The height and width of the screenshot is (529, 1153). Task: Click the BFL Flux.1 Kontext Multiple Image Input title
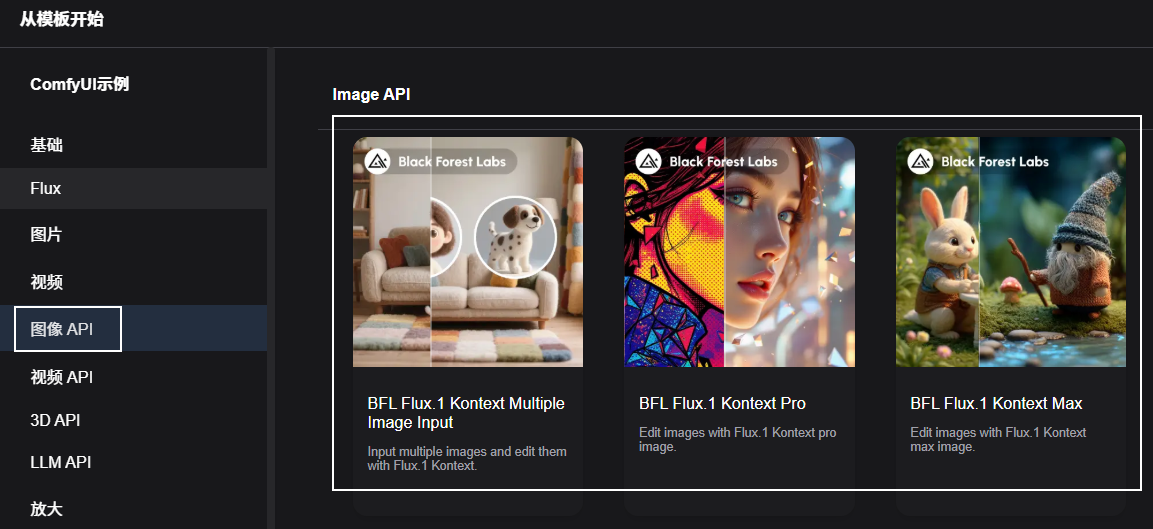(466, 413)
